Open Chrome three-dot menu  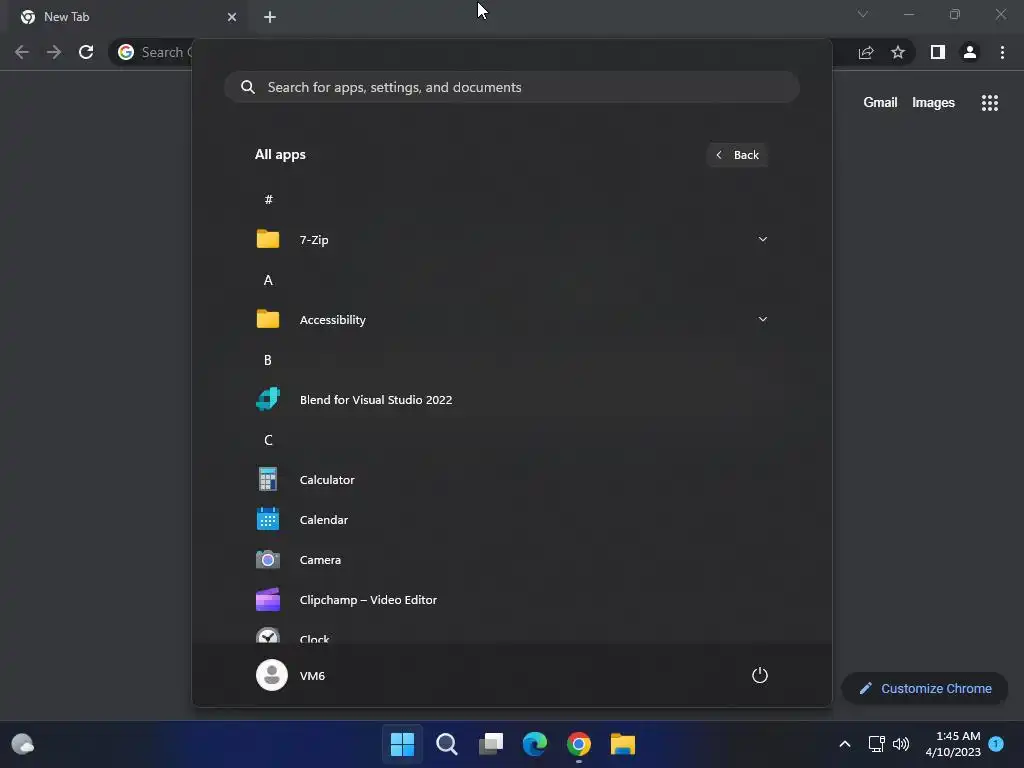(1002, 52)
